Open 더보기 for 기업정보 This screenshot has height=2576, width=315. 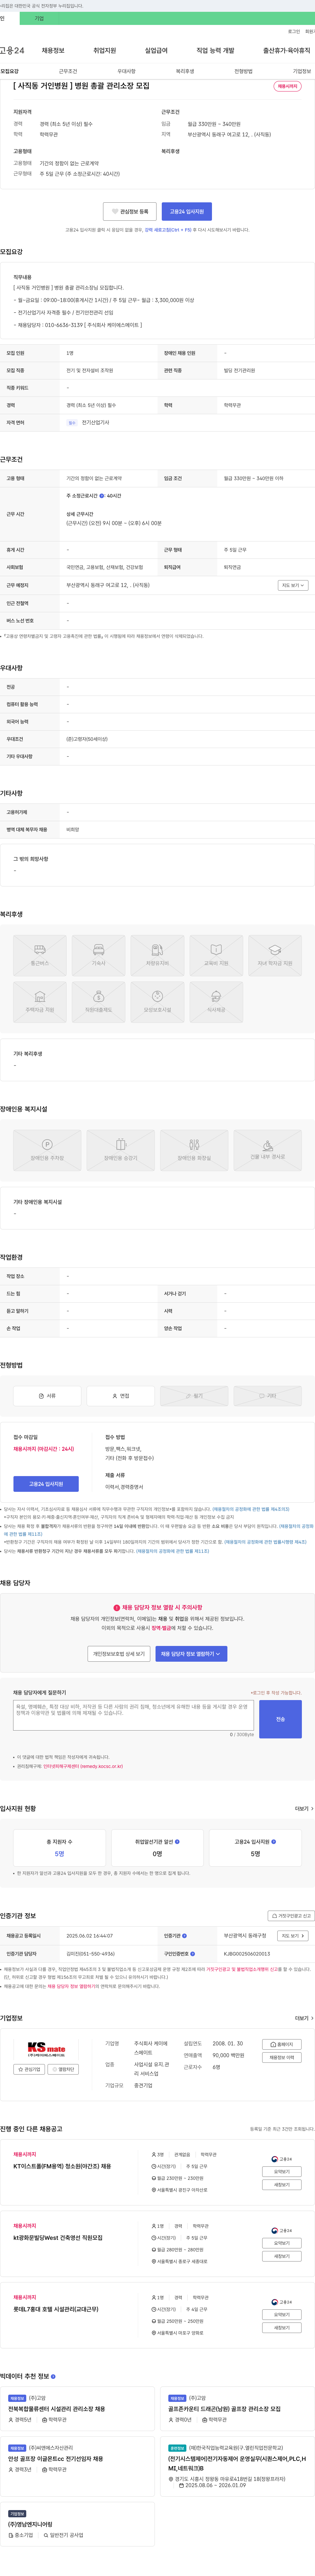304,2018
